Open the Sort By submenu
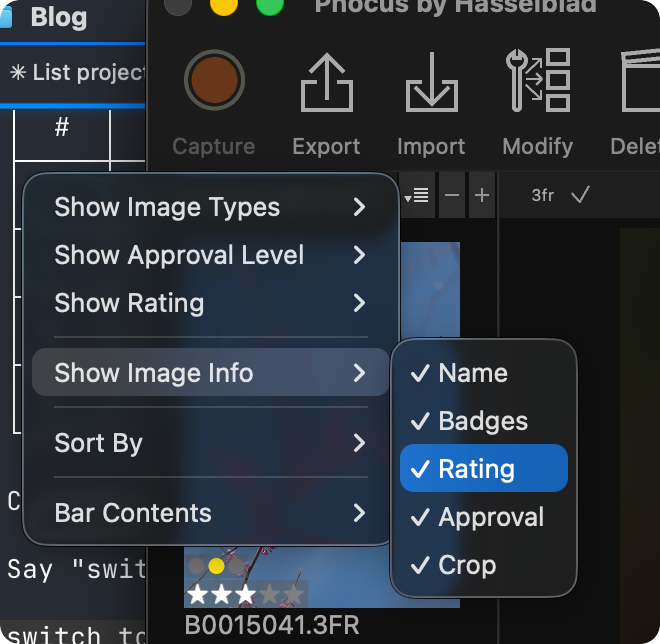This screenshot has height=644, width=660. 210,443
